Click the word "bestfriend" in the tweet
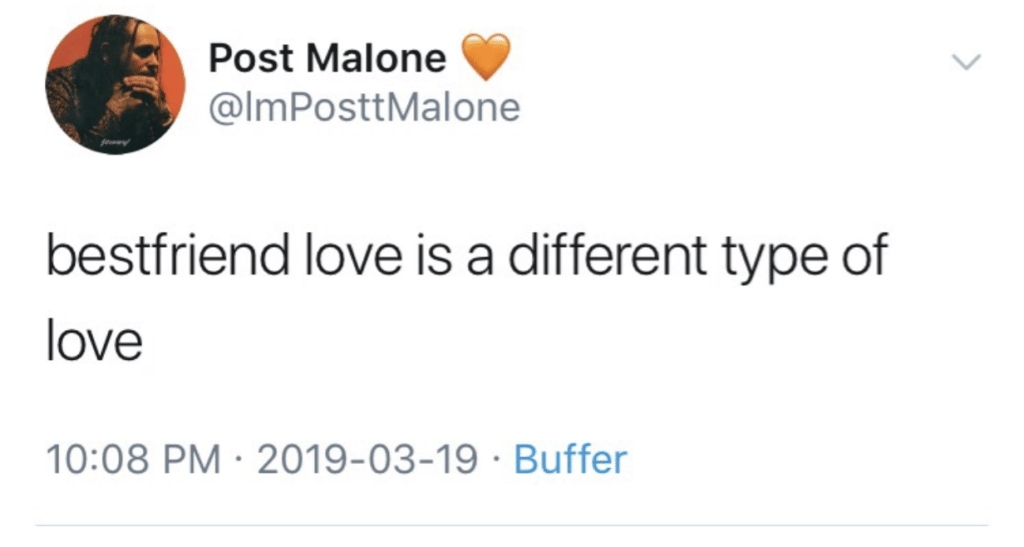The width and height of the screenshot is (1024, 547). pos(167,255)
